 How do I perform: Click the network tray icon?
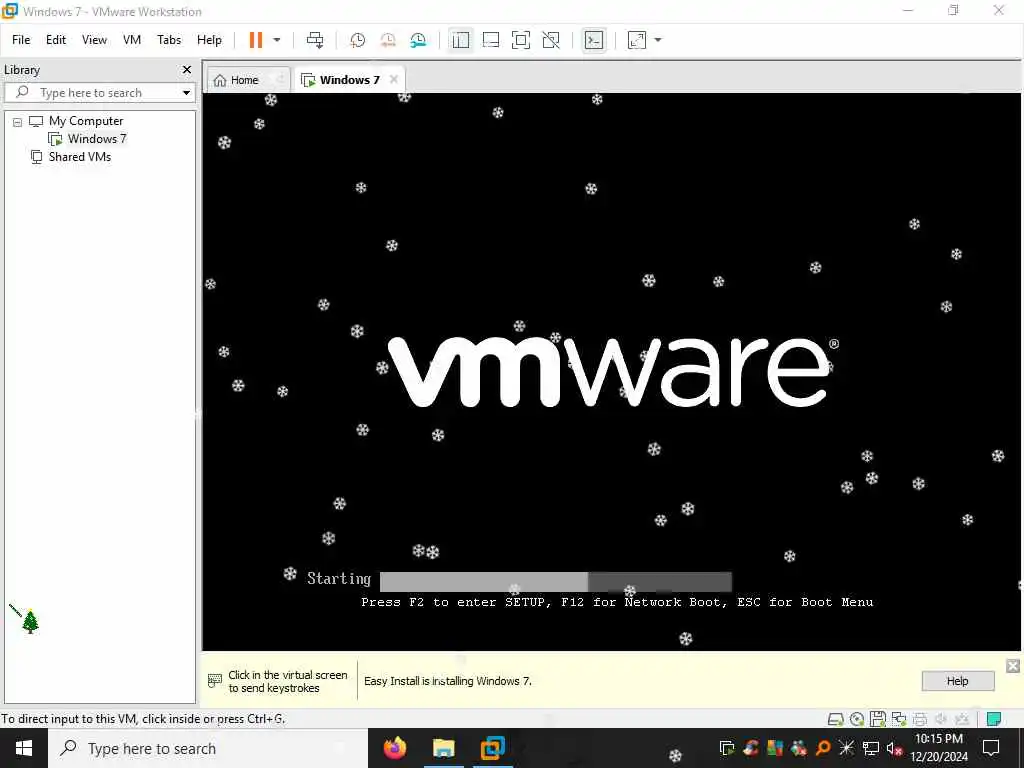tap(871, 748)
